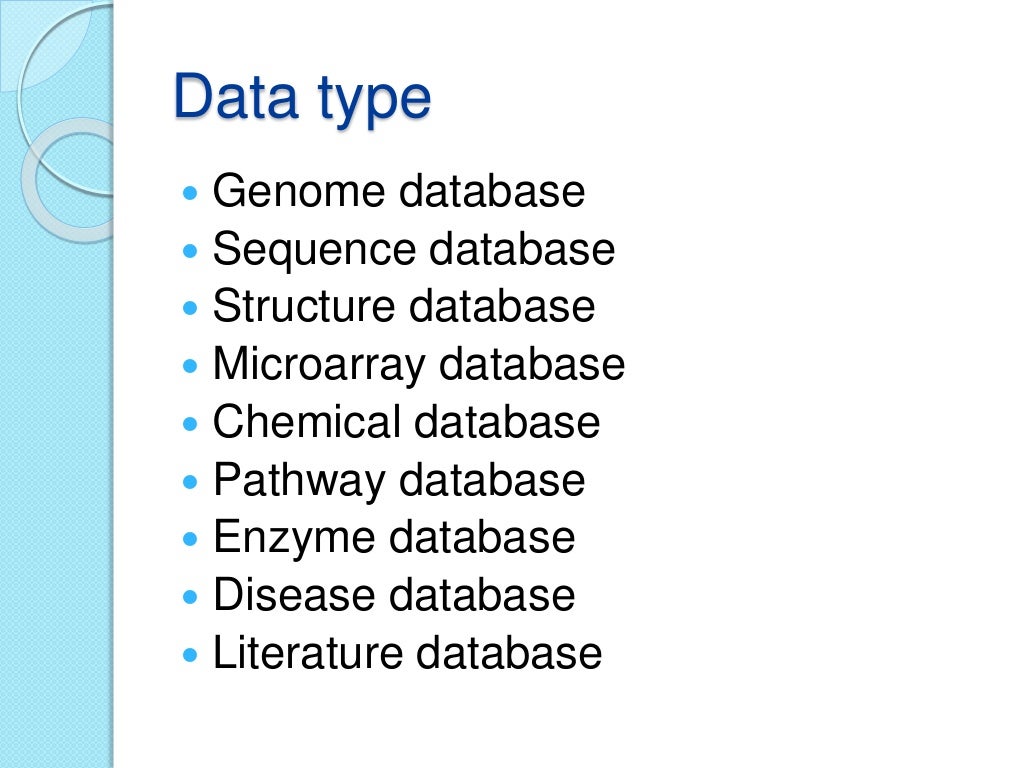Viewport: 1024px width, 768px height.
Task: Select the 'Chemical database' entry
Action: (406, 422)
